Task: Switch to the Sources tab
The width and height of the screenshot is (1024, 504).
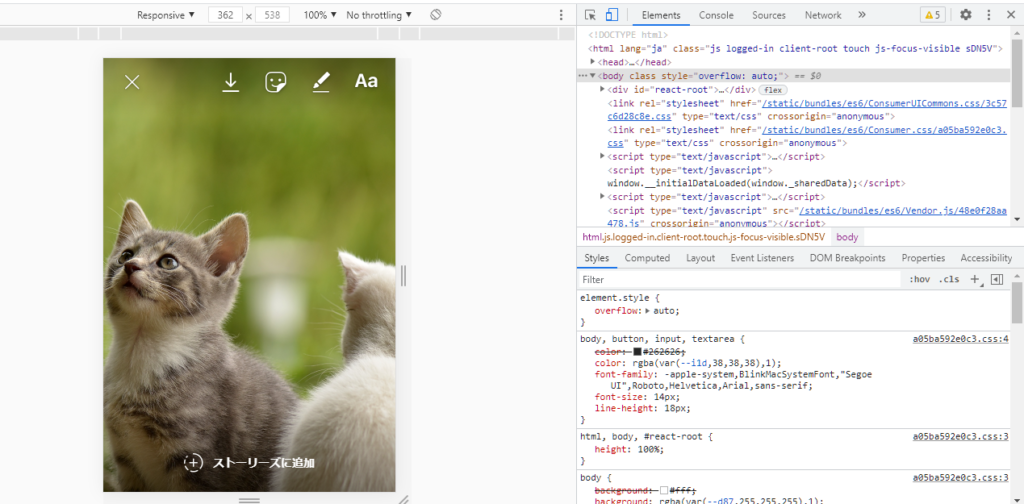Action: point(768,15)
